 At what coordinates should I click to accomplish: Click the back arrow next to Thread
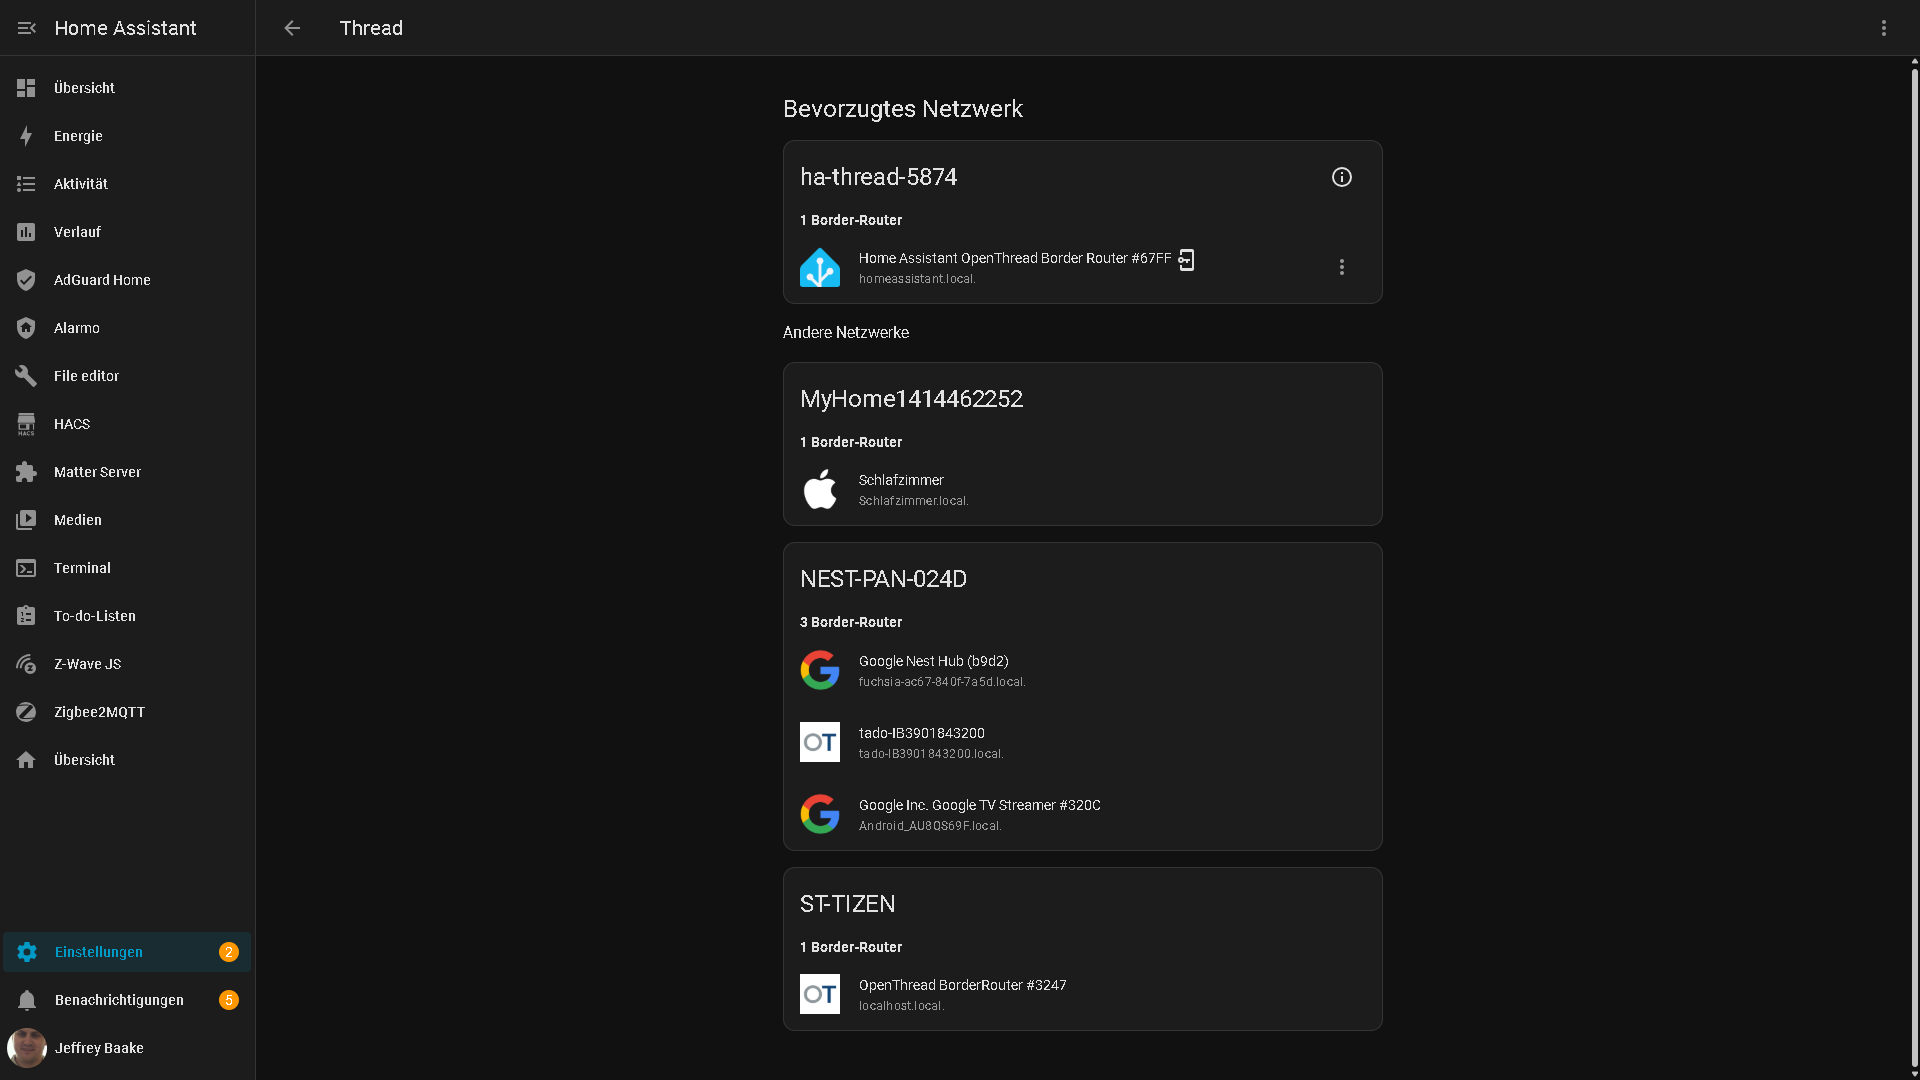pyautogui.click(x=292, y=28)
